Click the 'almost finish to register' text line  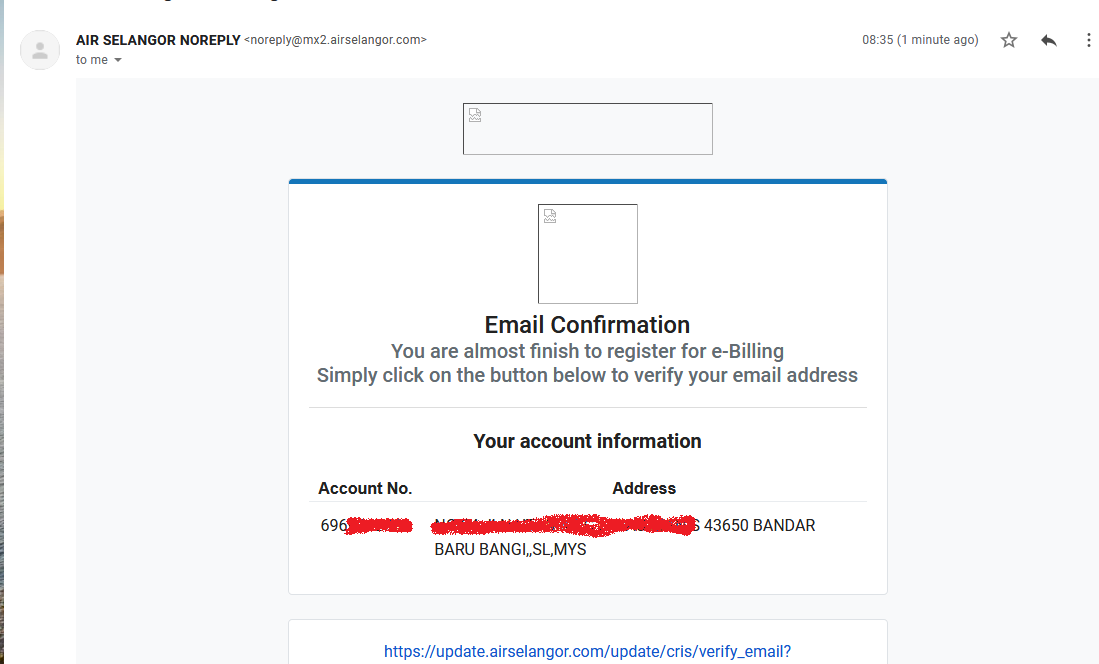[587, 351]
